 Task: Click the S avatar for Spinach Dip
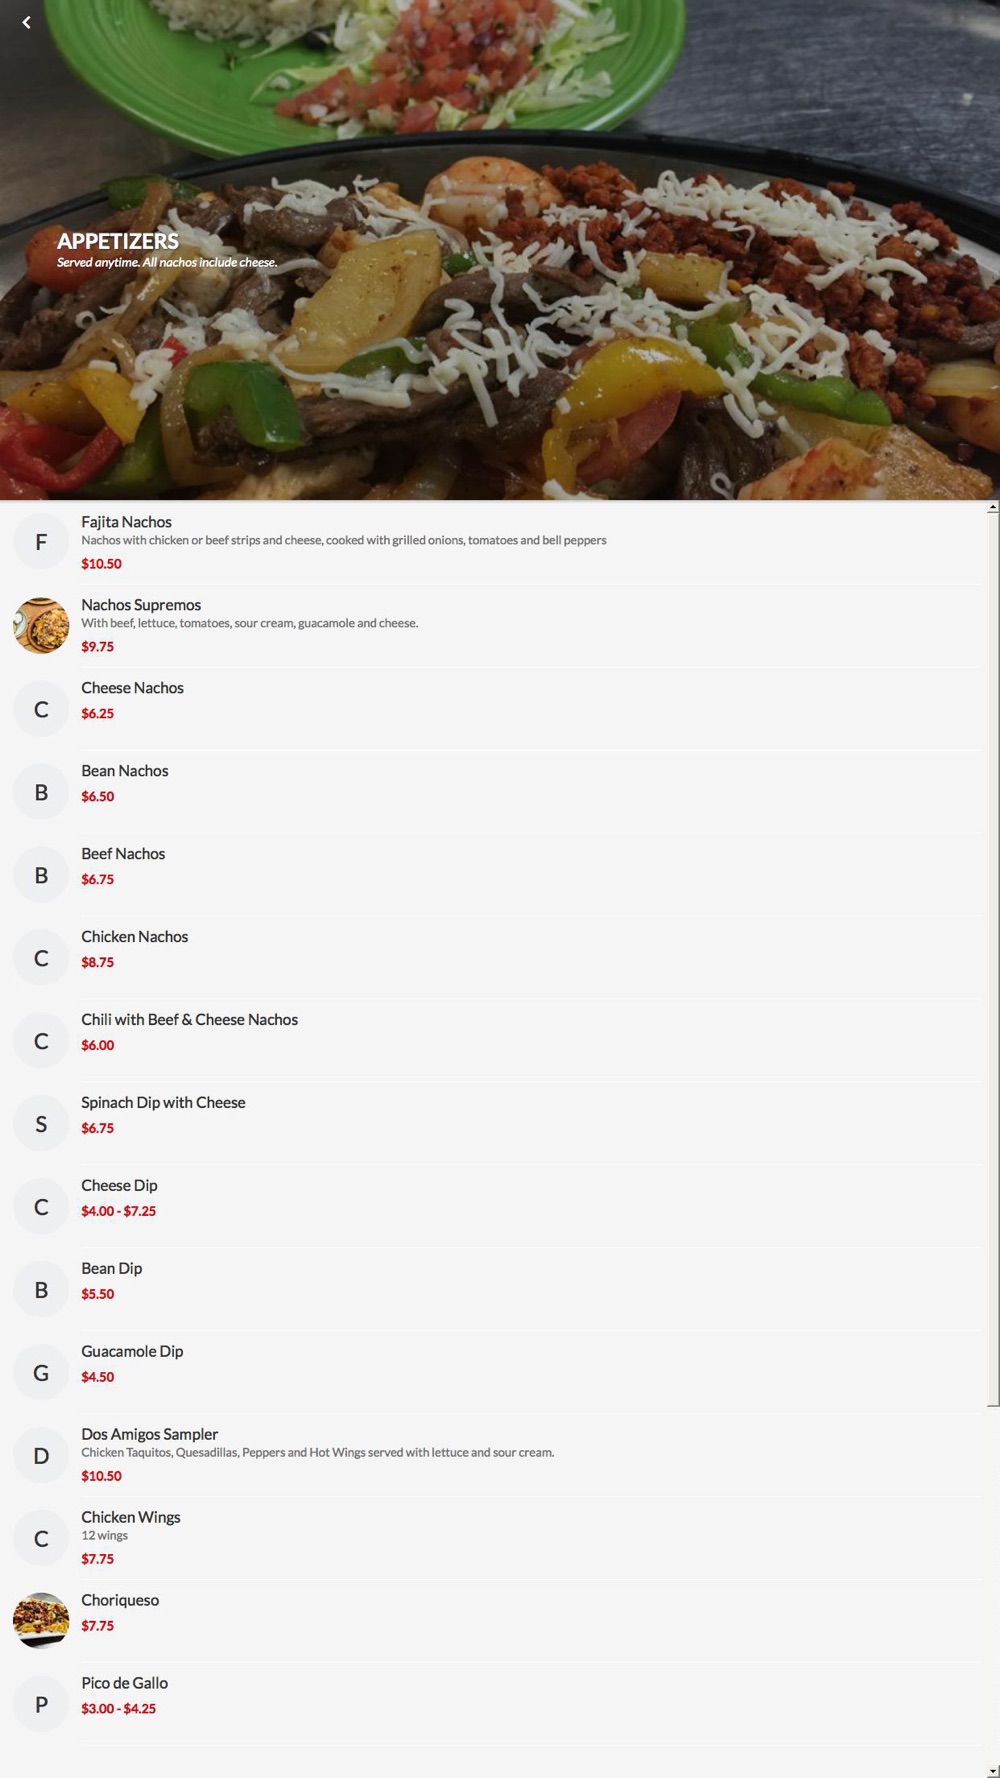tap(41, 1123)
